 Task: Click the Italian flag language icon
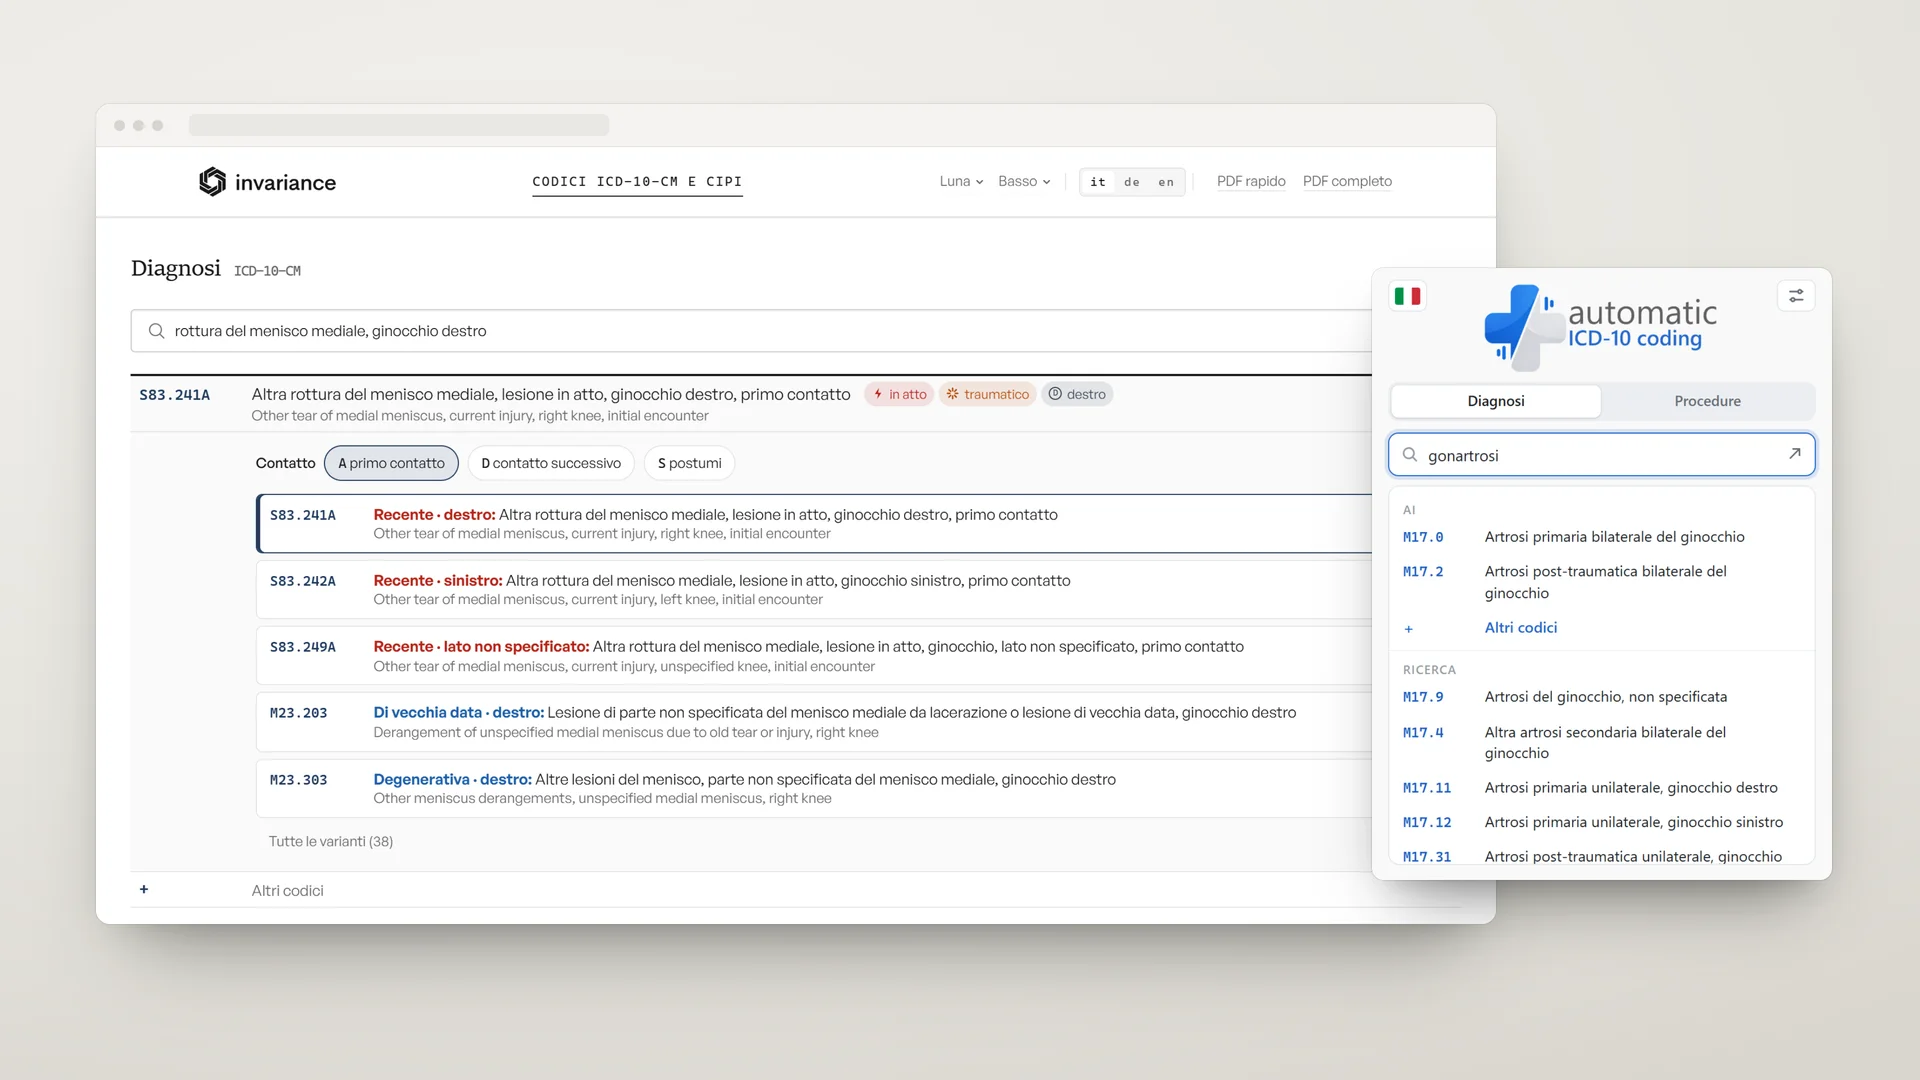pyautogui.click(x=1407, y=296)
